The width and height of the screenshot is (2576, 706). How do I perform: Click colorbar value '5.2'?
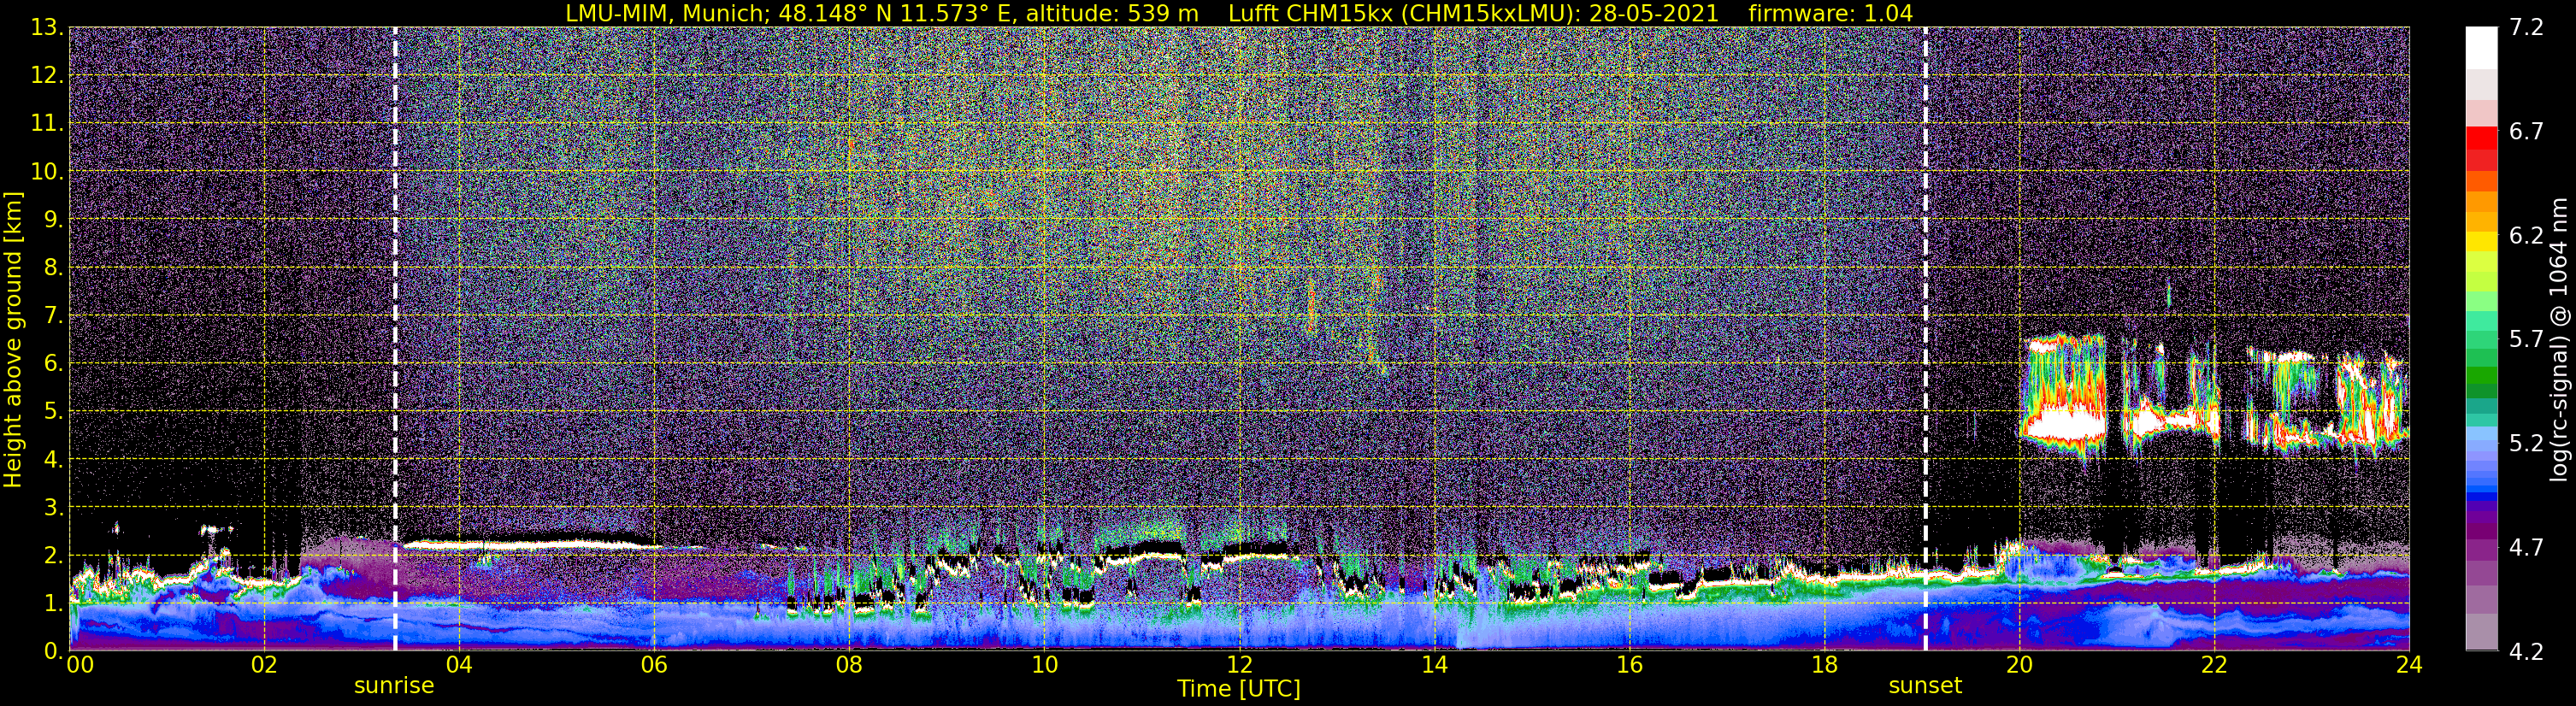coord(2526,443)
